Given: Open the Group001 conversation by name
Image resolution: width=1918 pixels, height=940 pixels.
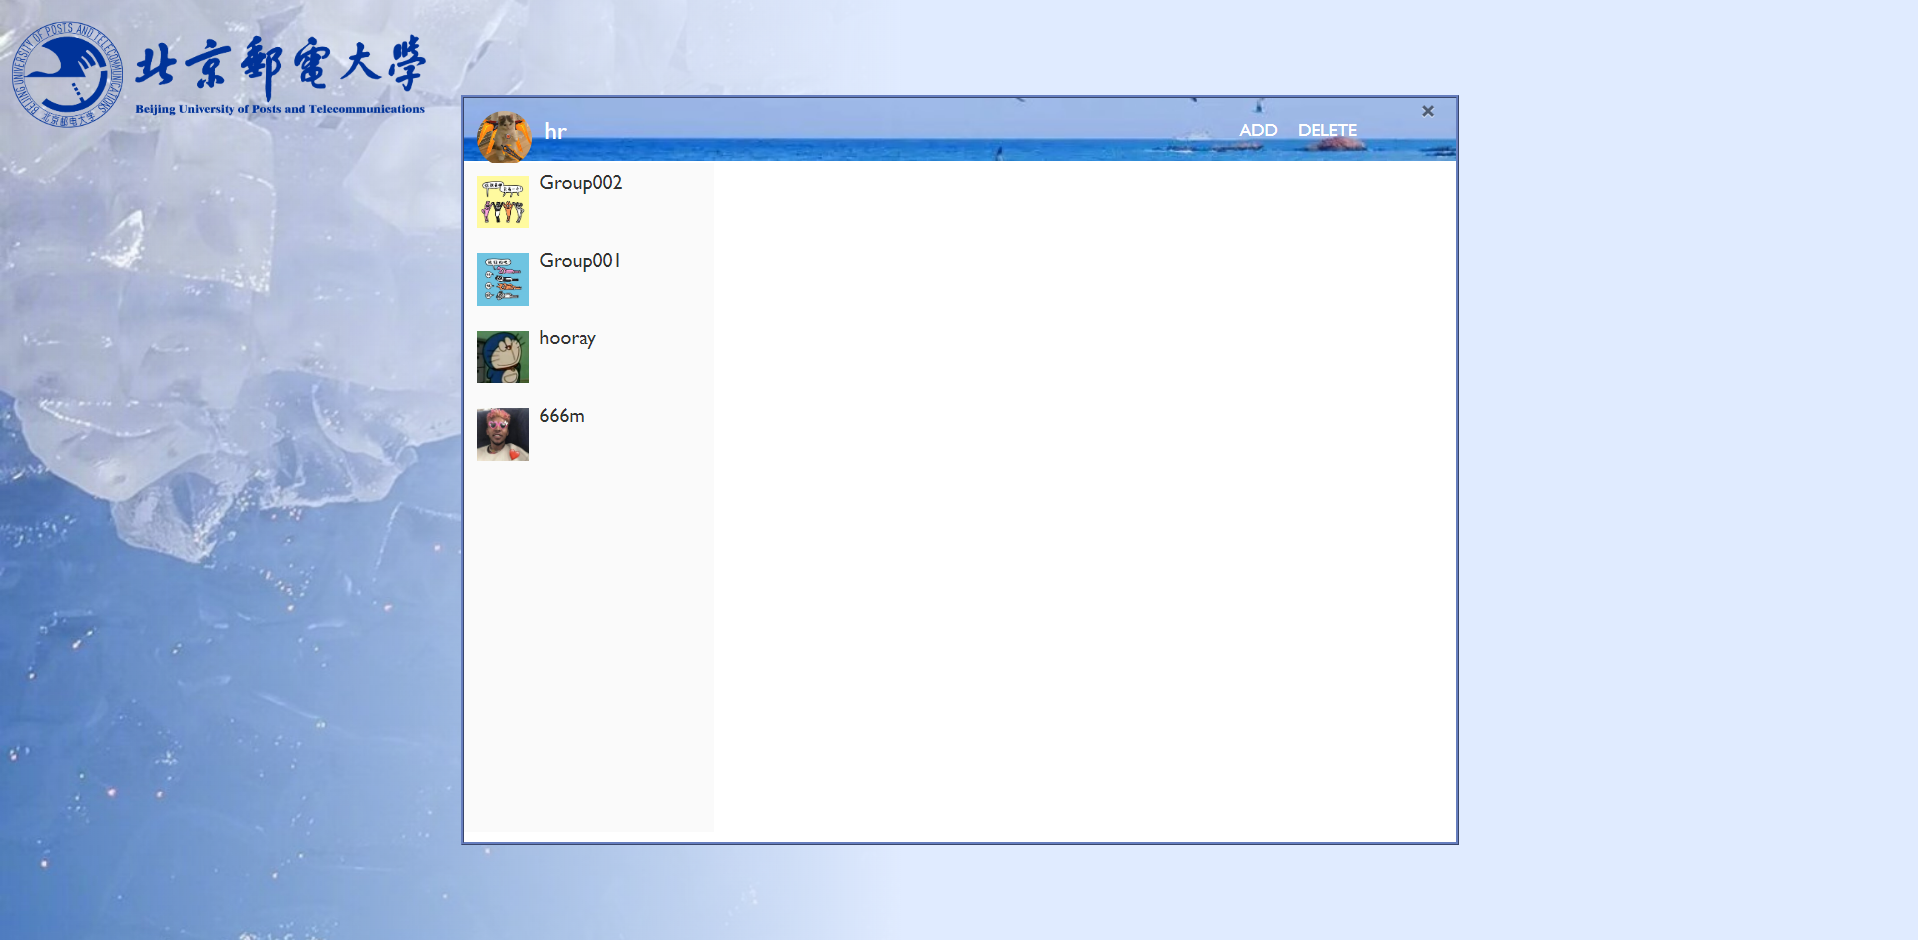Looking at the screenshot, I should click(x=580, y=261).
